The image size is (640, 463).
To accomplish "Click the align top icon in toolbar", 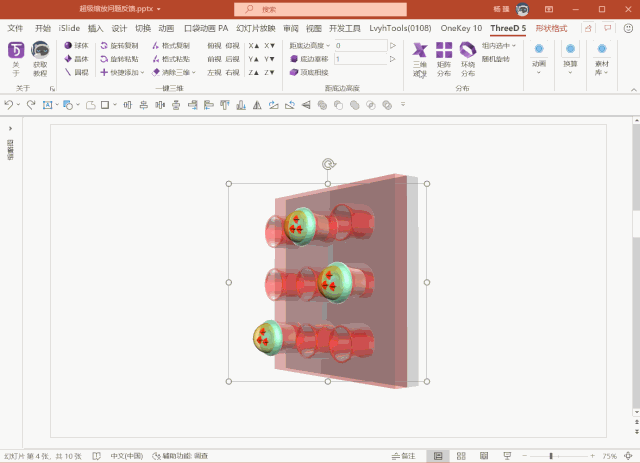I will tap(224, 105).
